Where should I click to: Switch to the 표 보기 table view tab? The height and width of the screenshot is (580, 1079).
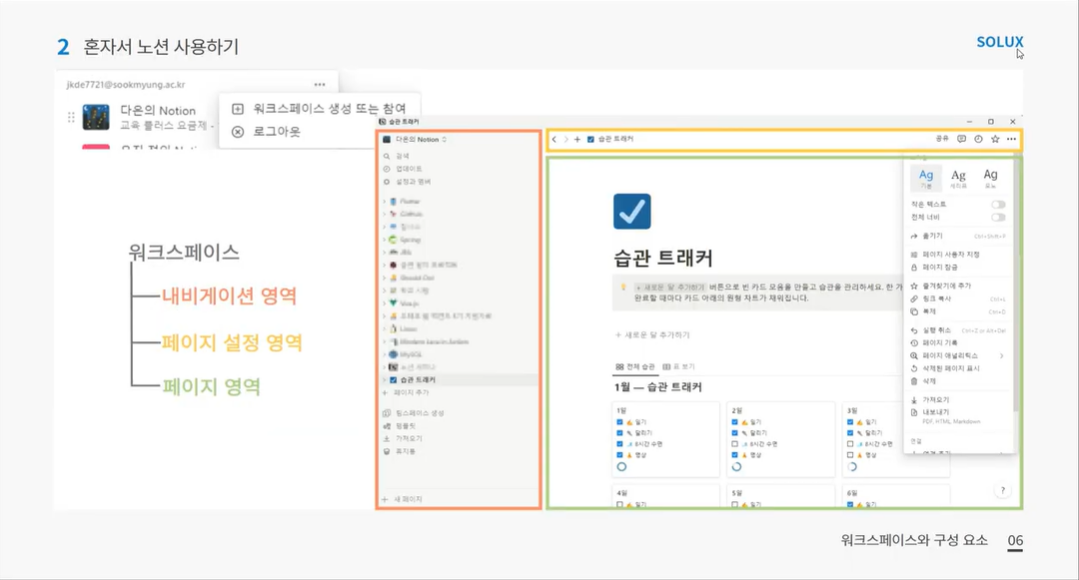coord(679,367)
